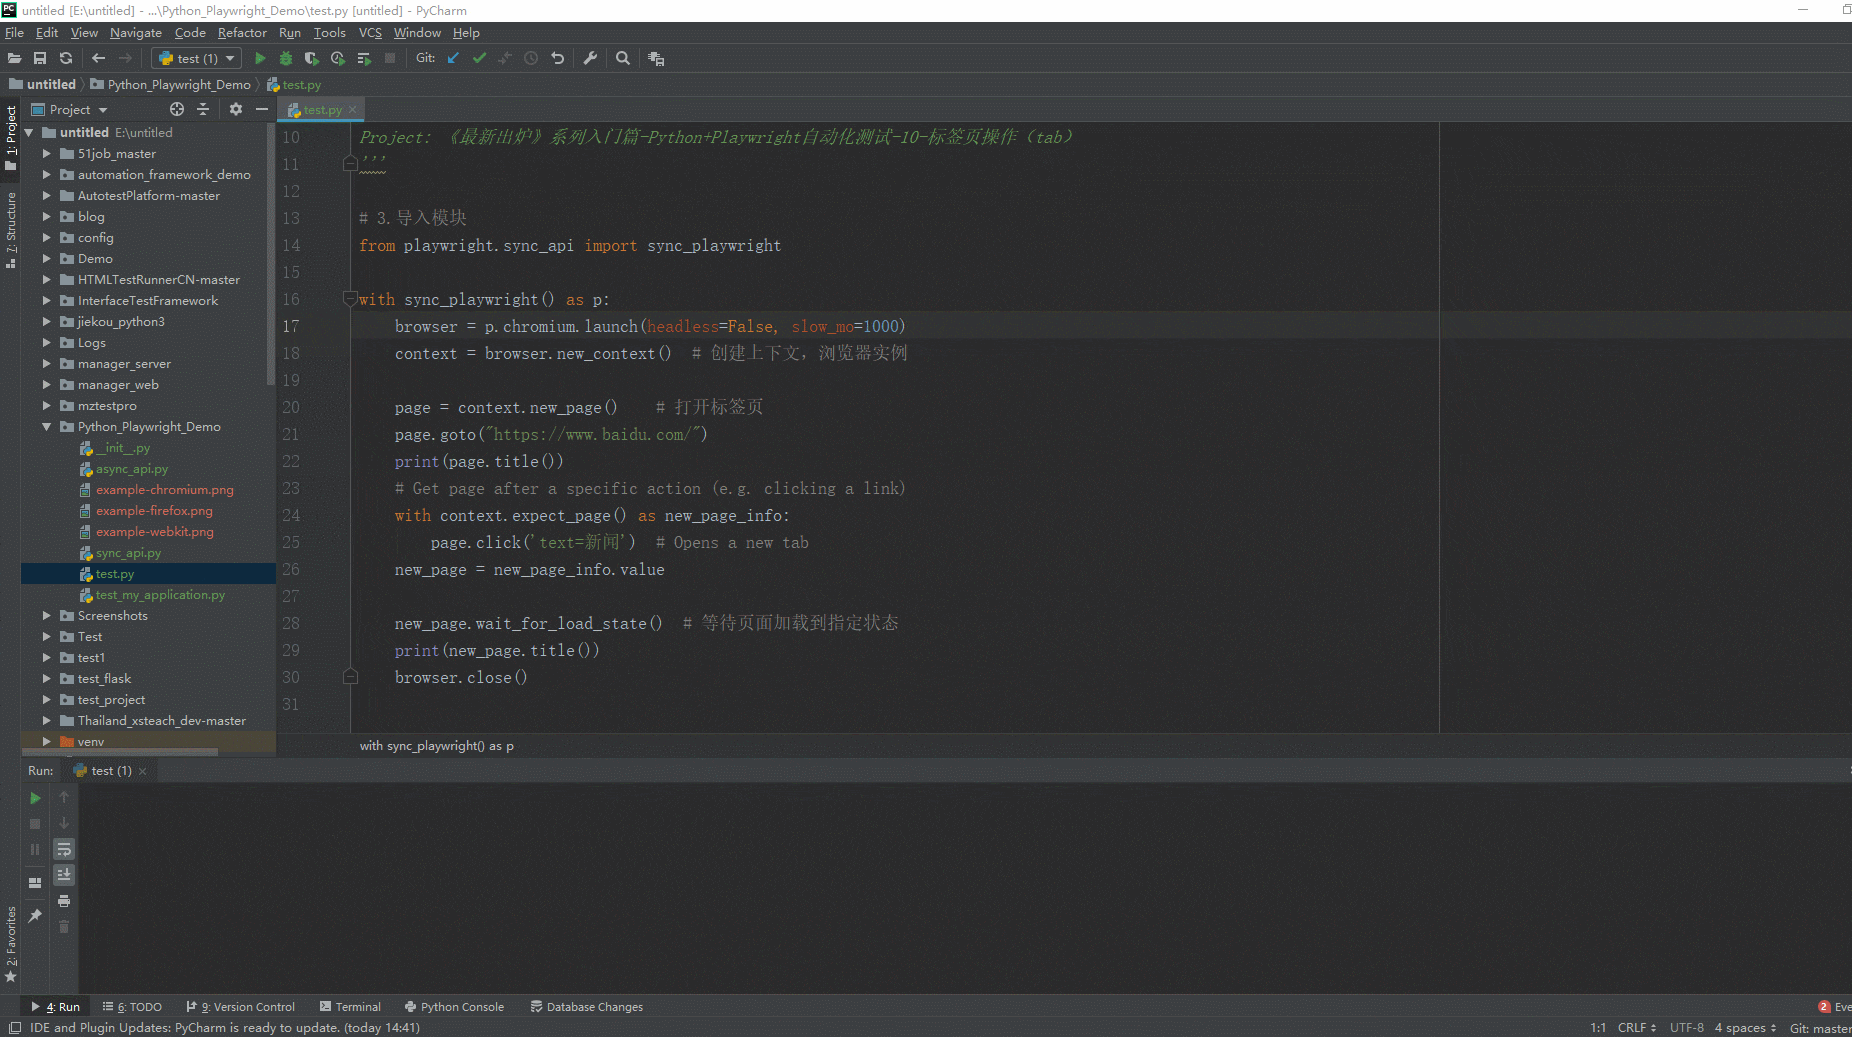Viewport: 1852px width, 1037px height.
Task: Open the 9: Version Control tool window
Action: click(241, 1007)
